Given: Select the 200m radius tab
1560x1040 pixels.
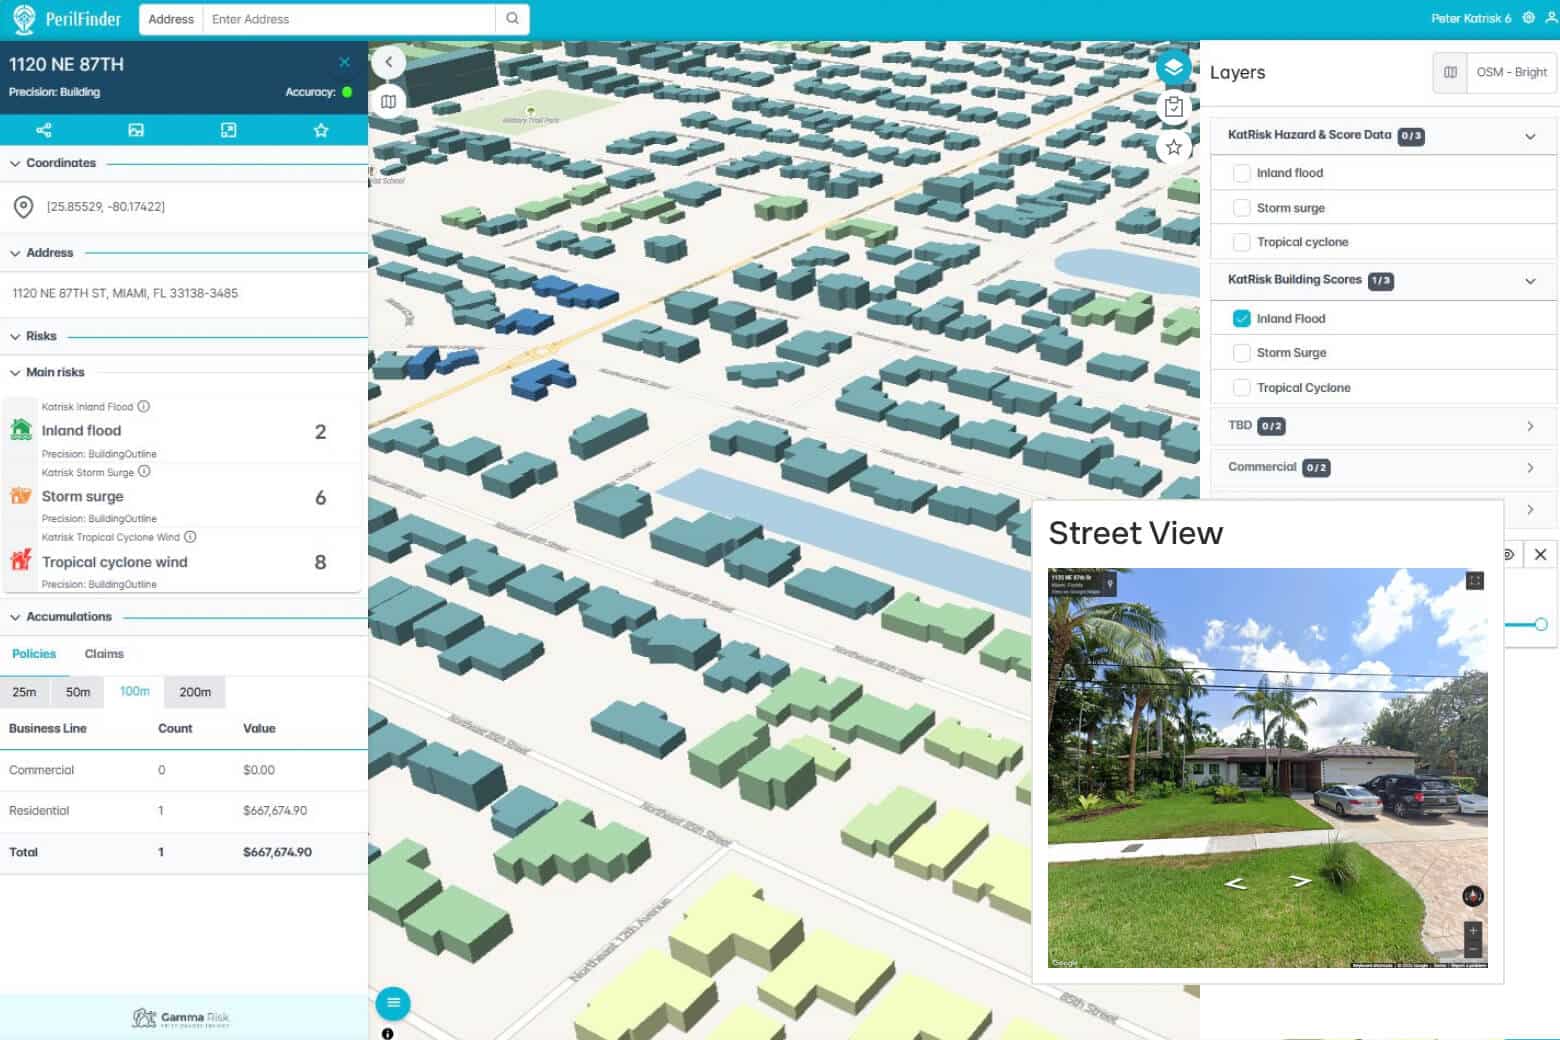Looking at the screenshot, I should [195, 692].
